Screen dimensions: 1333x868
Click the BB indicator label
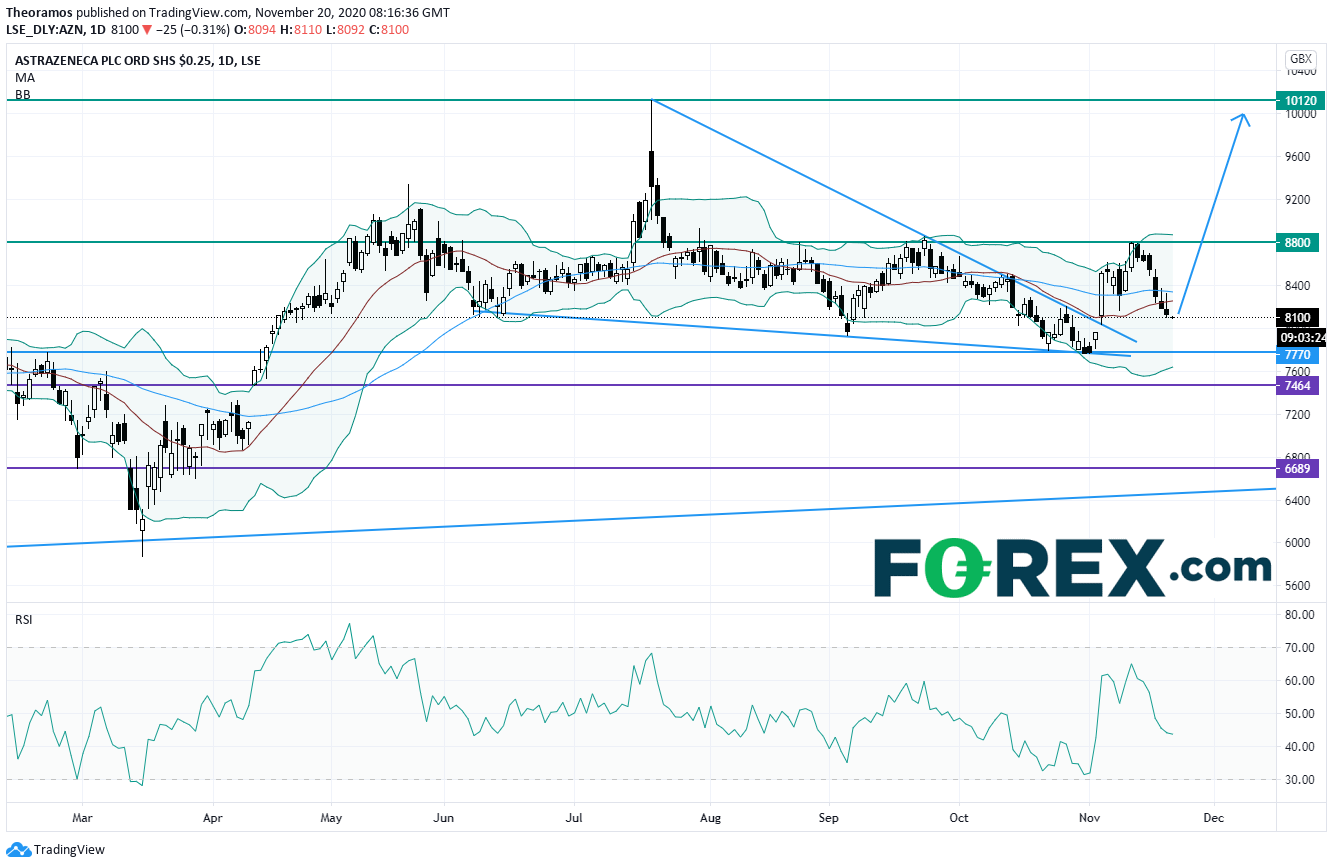[x=21, y=94]
